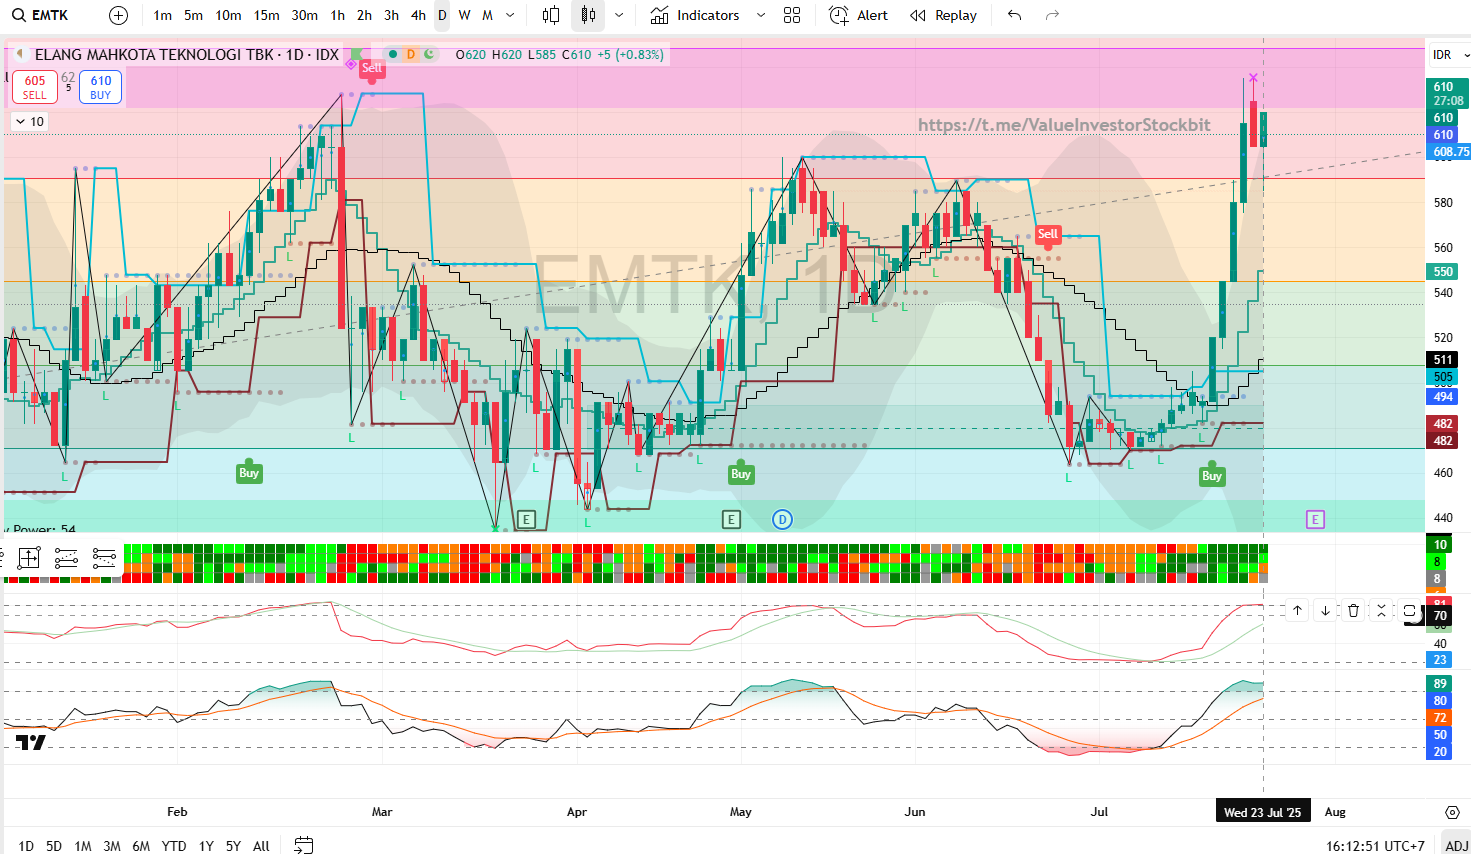Screen dimensions: 1471x854
Task: Move the indicator pane down
Action: 1325,610
